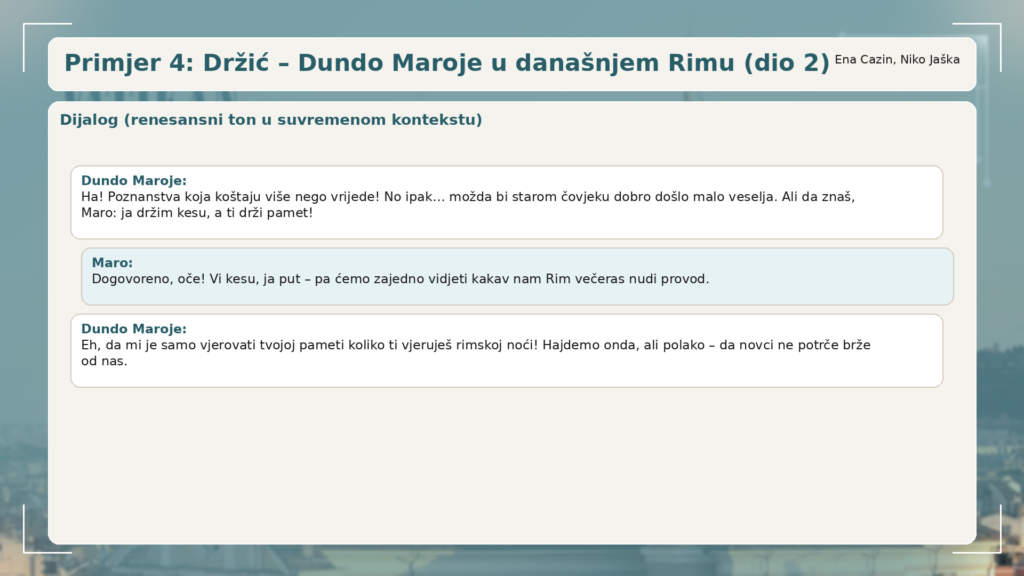The height and width of the screenshot is (576, 1024).
Task: Click the top-right corner bracket decoration
Action: (995, 28)
